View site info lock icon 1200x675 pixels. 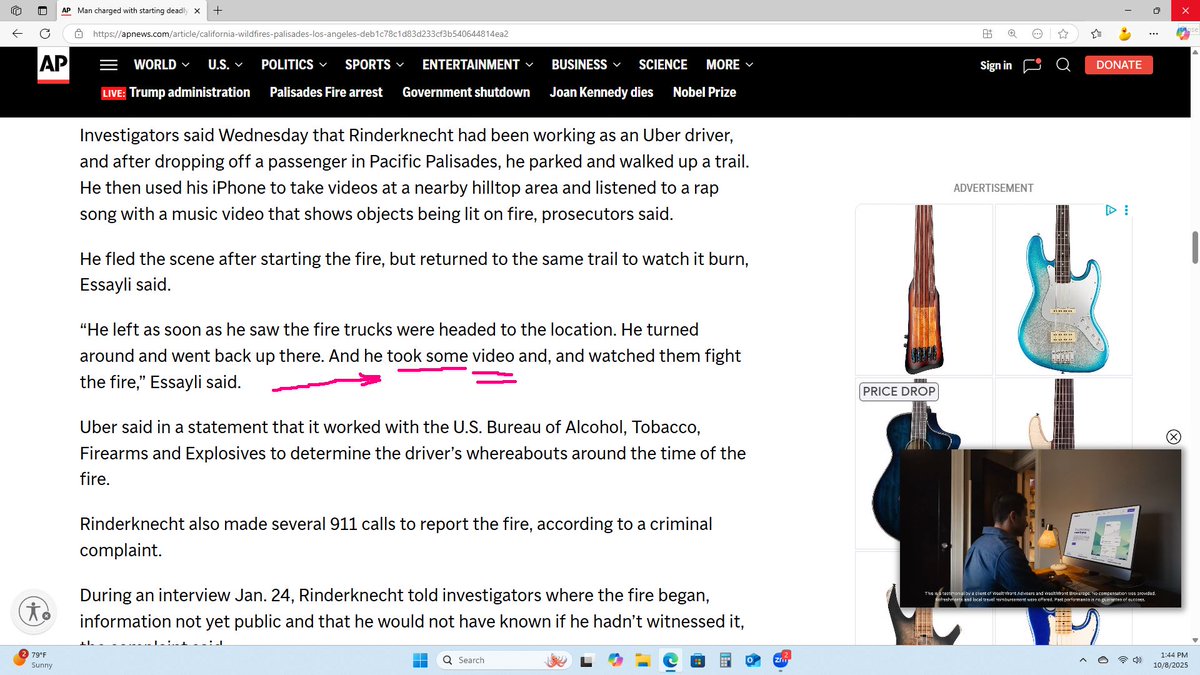click(x=78, y=33)
